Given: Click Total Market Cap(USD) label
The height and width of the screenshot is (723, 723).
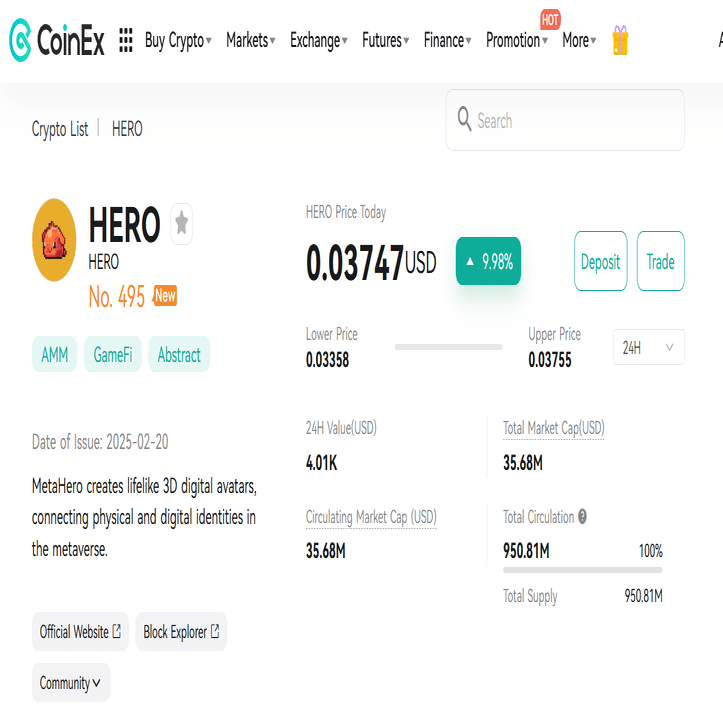Looking at the screenshot, I should click(x=553, y=428).
